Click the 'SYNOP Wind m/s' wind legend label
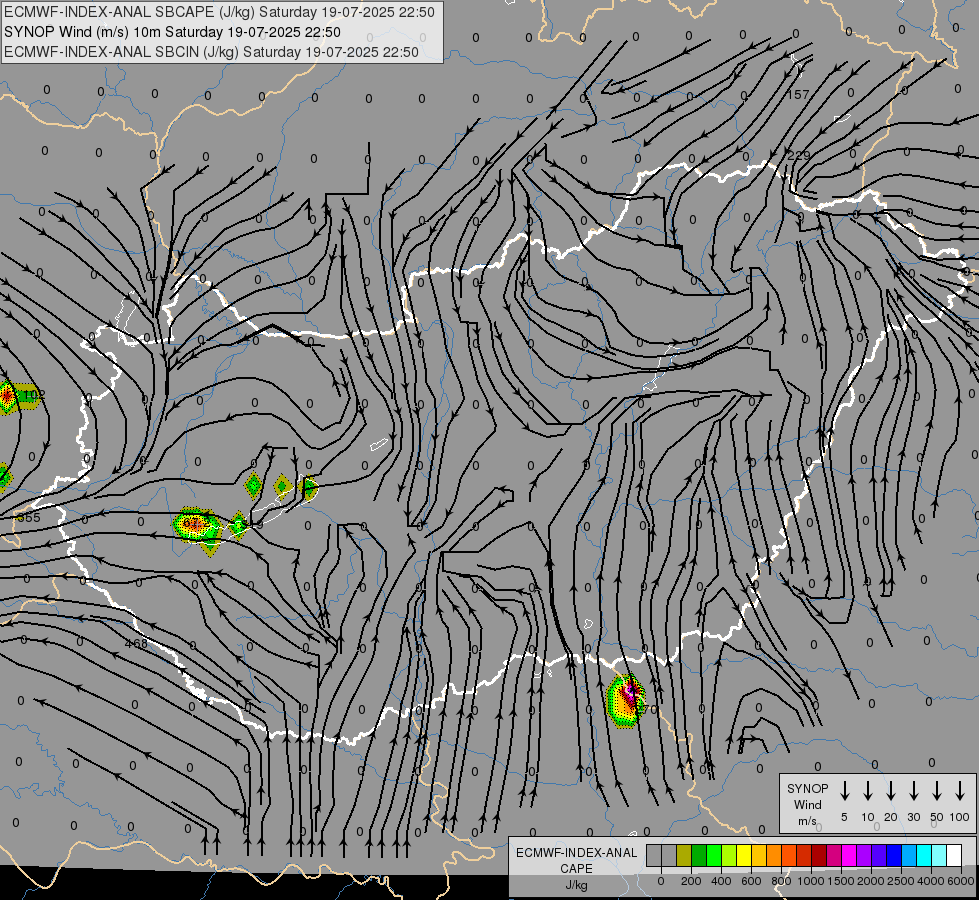Viewport: 979px width, 900px height. [x=807, y=804]
